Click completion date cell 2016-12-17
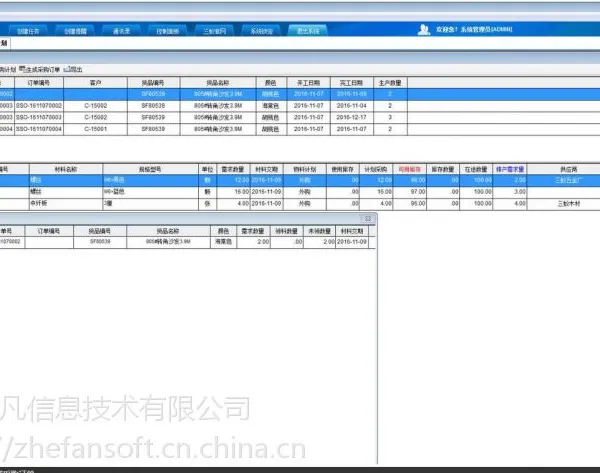The height and width of the screenshot is (473, 600). click(352, 117)
